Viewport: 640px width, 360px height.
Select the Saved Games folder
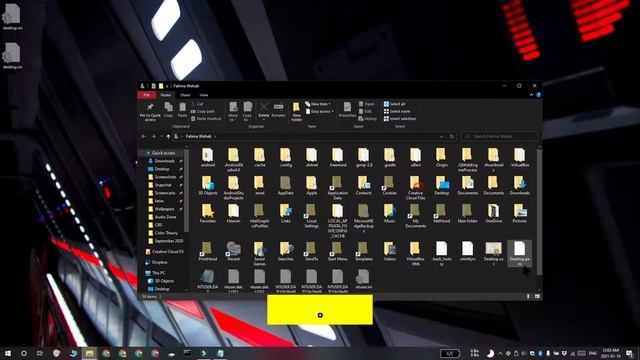point(259,253)
